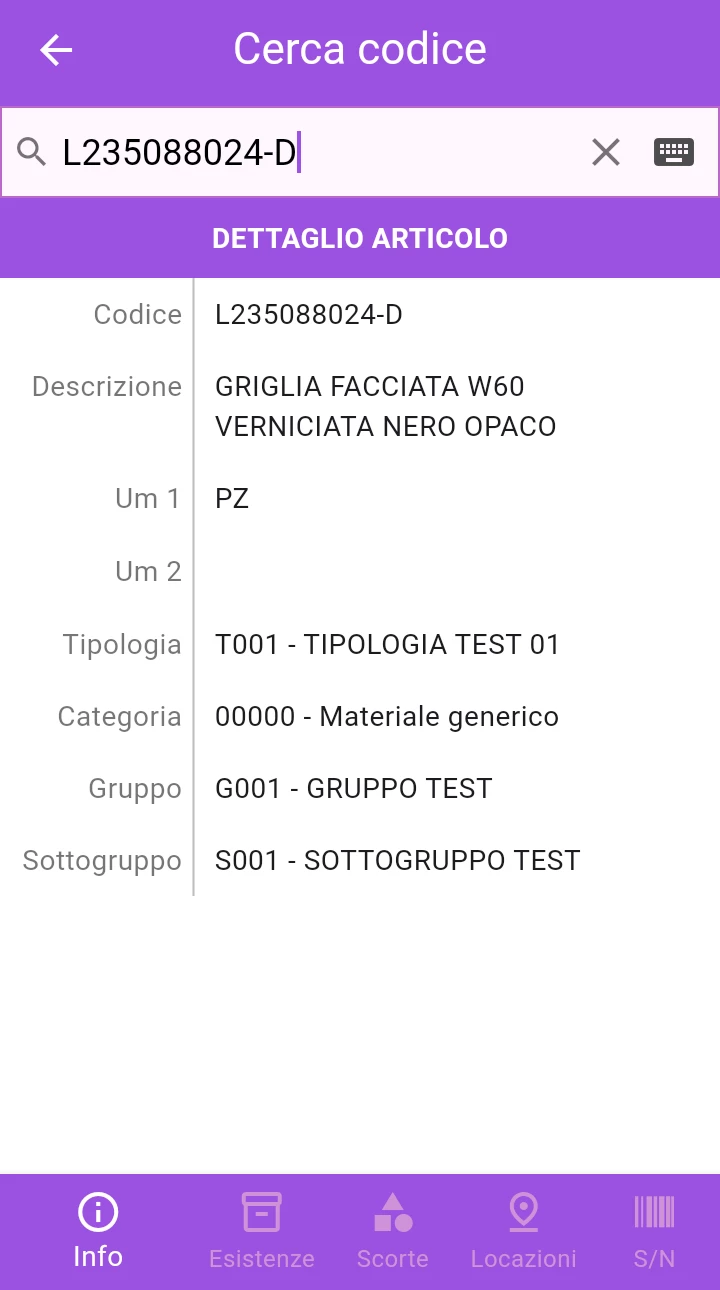The width and height of the screenshot is (720, 1290).
Task: Clear the search field with X
Action: point(606,152)
